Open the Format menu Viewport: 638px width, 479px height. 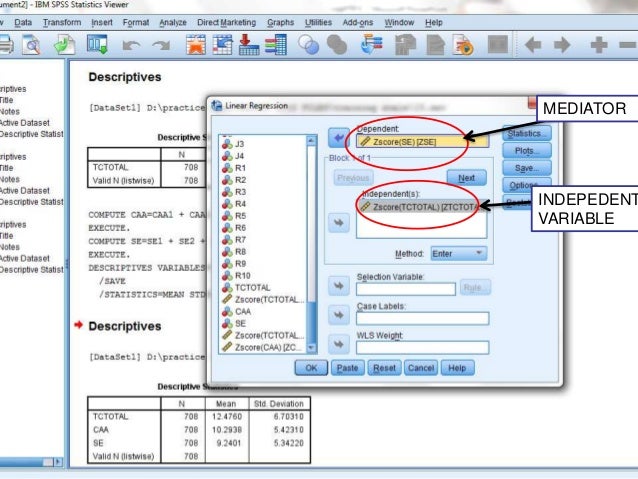(136, 22)
